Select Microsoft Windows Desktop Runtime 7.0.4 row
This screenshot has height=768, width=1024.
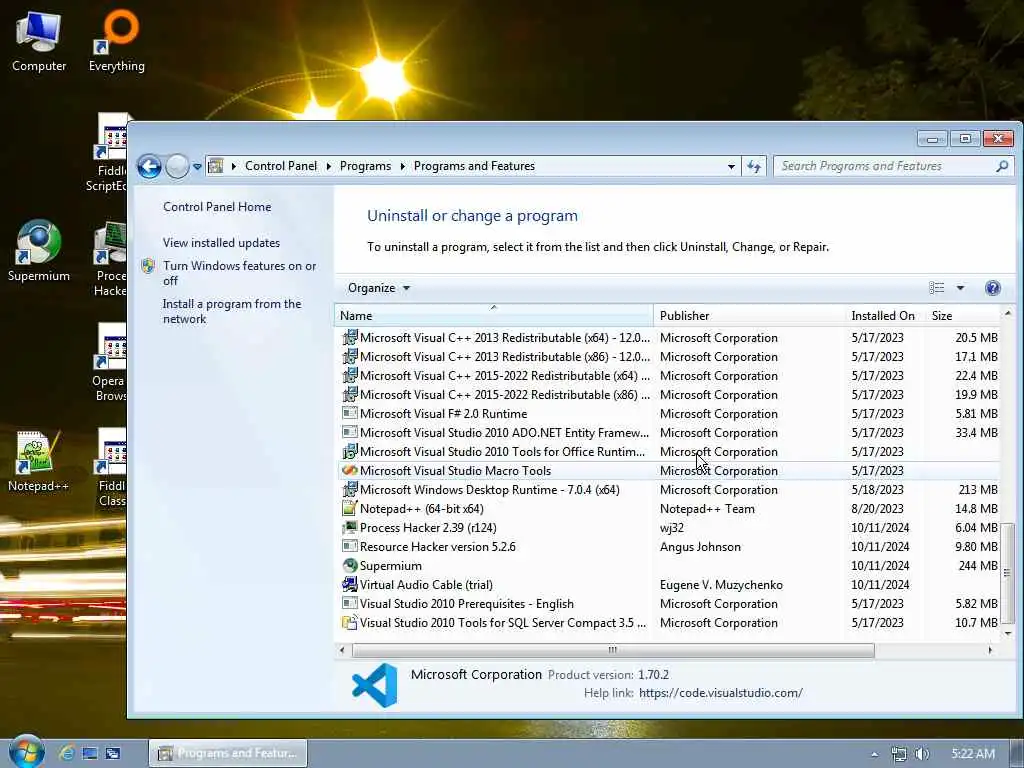669,490
